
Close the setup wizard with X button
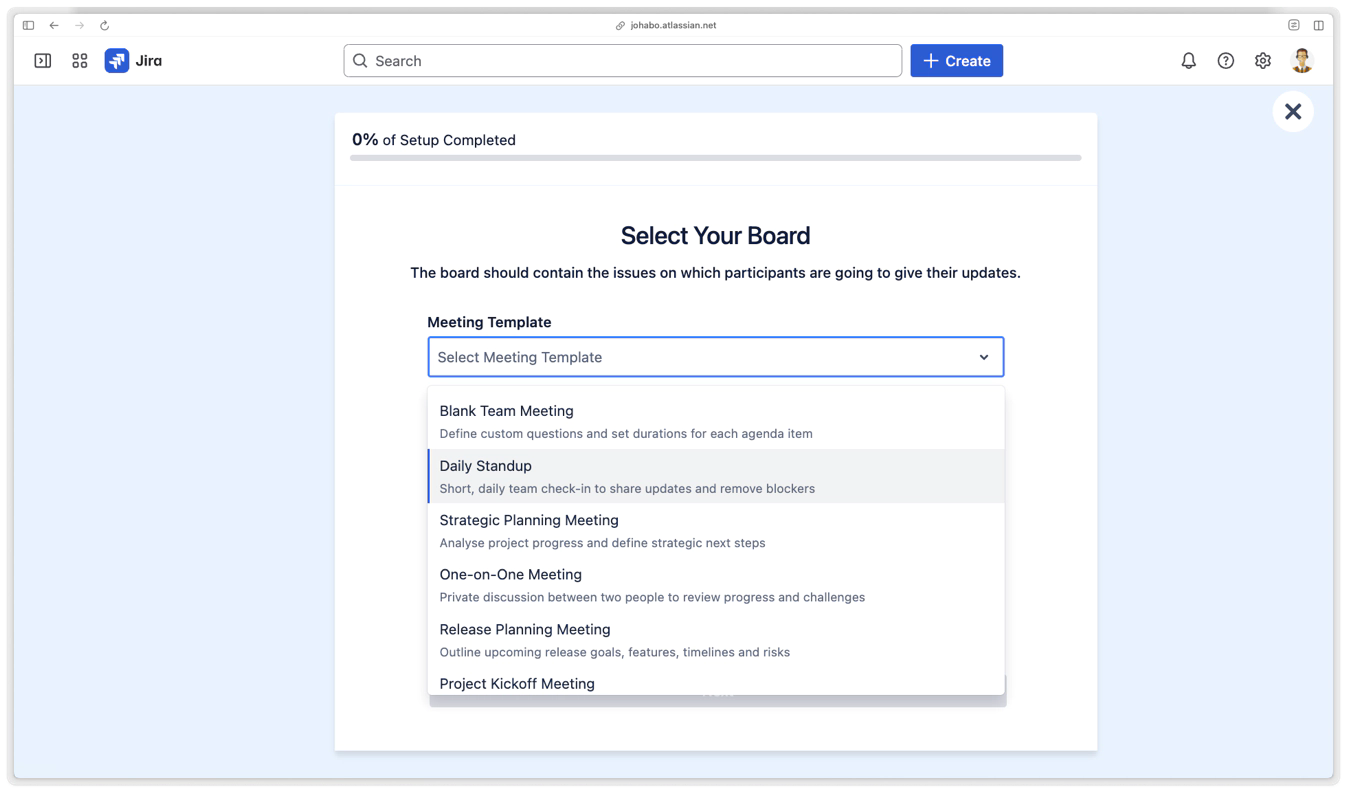[x=1292, y=111]
